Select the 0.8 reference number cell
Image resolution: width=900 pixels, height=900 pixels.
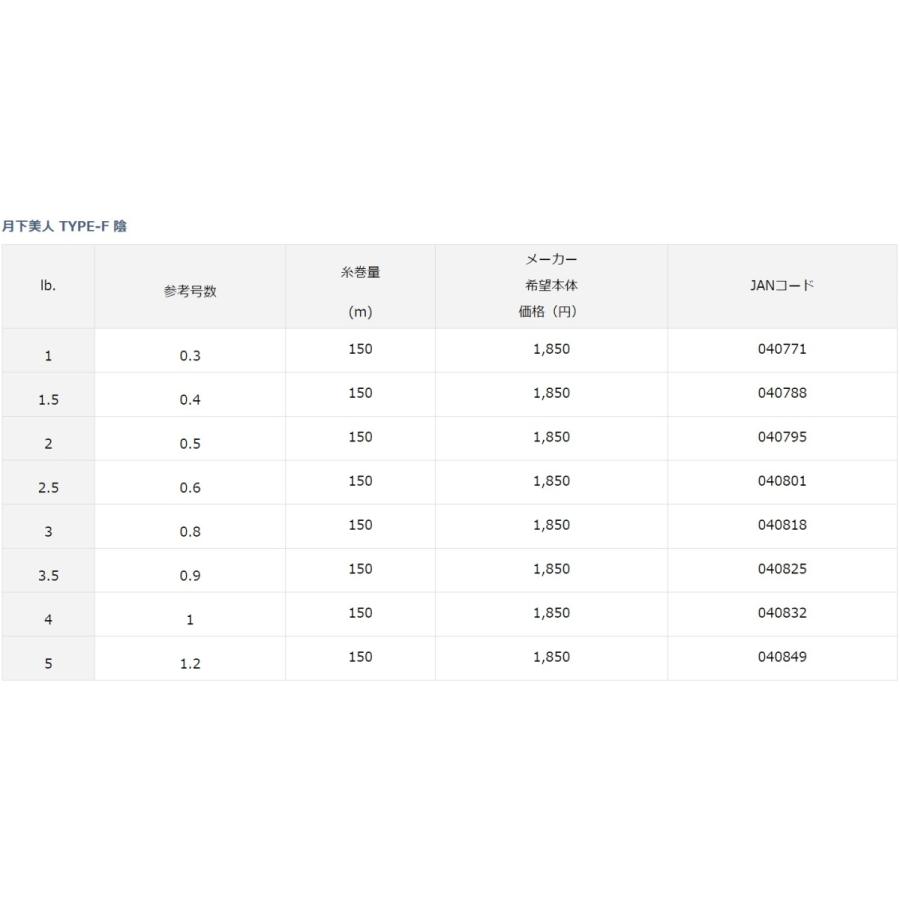[190, 532]
